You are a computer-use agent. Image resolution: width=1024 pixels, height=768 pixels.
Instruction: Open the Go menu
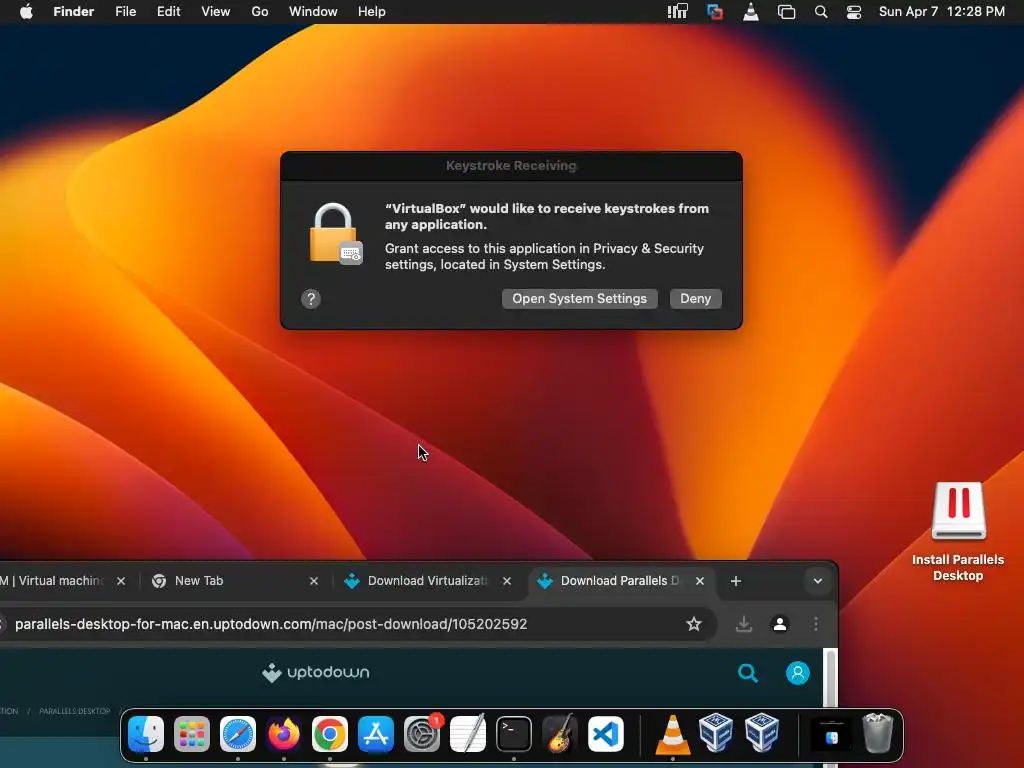pos(260,12)
